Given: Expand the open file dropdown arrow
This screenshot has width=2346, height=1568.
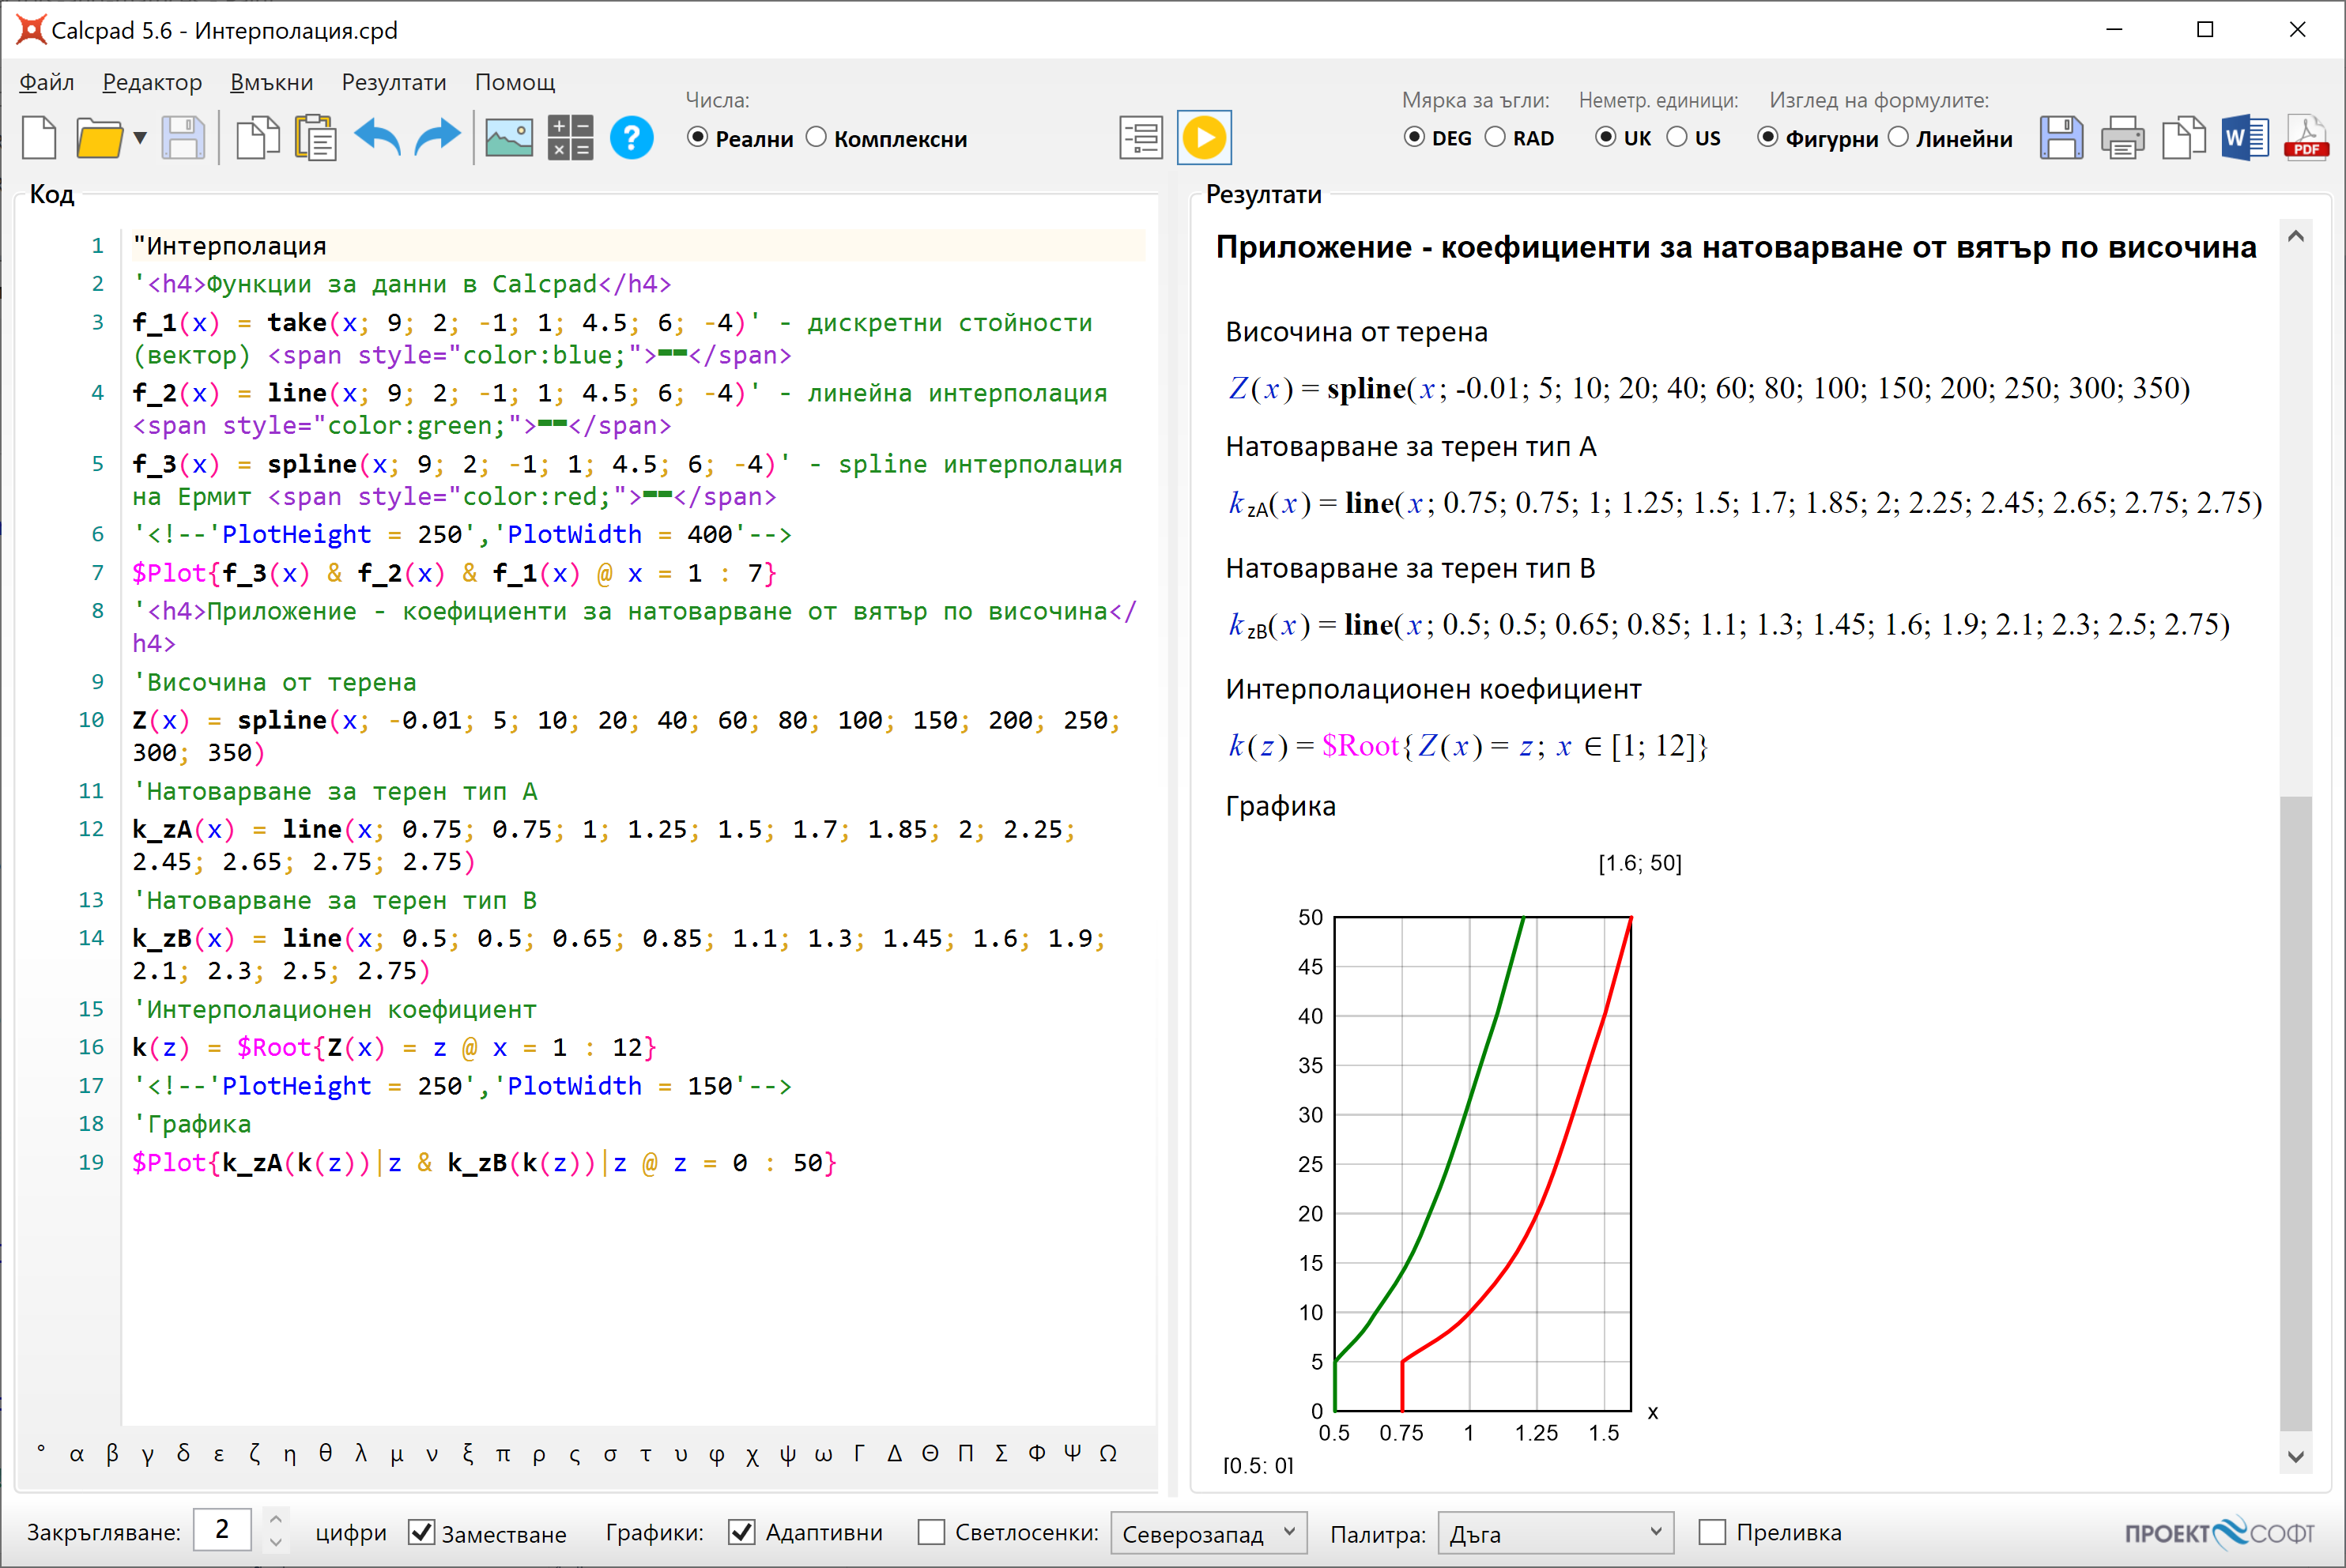Looking at the screenshot, I should 140,138.
